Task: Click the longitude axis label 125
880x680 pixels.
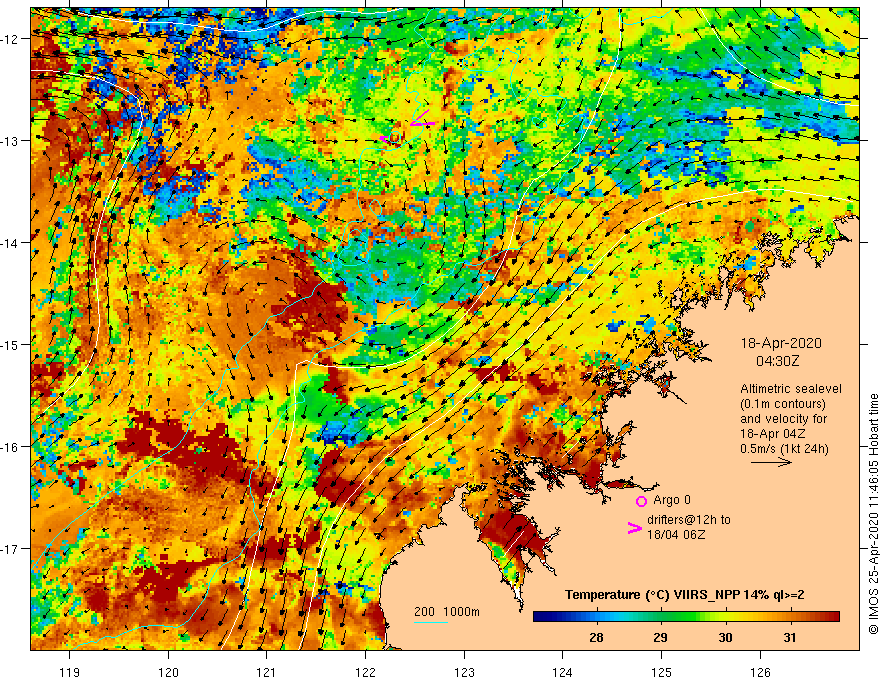Action: [x=662, y=672]
